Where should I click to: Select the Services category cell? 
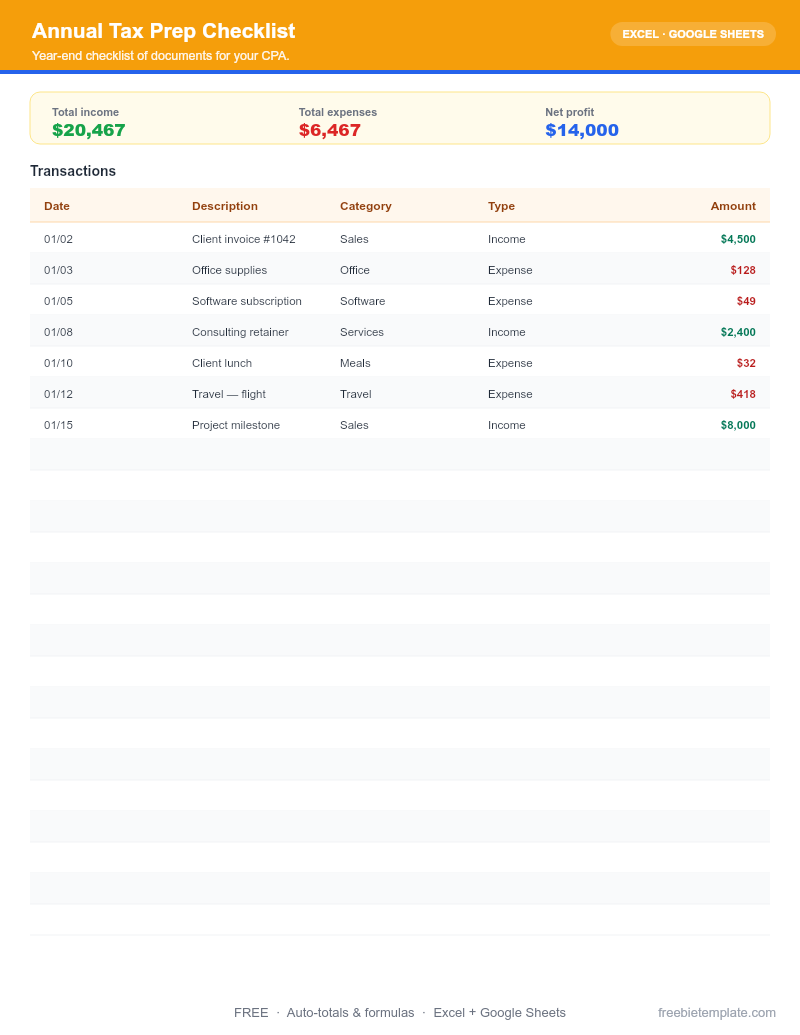coord(362,332)
